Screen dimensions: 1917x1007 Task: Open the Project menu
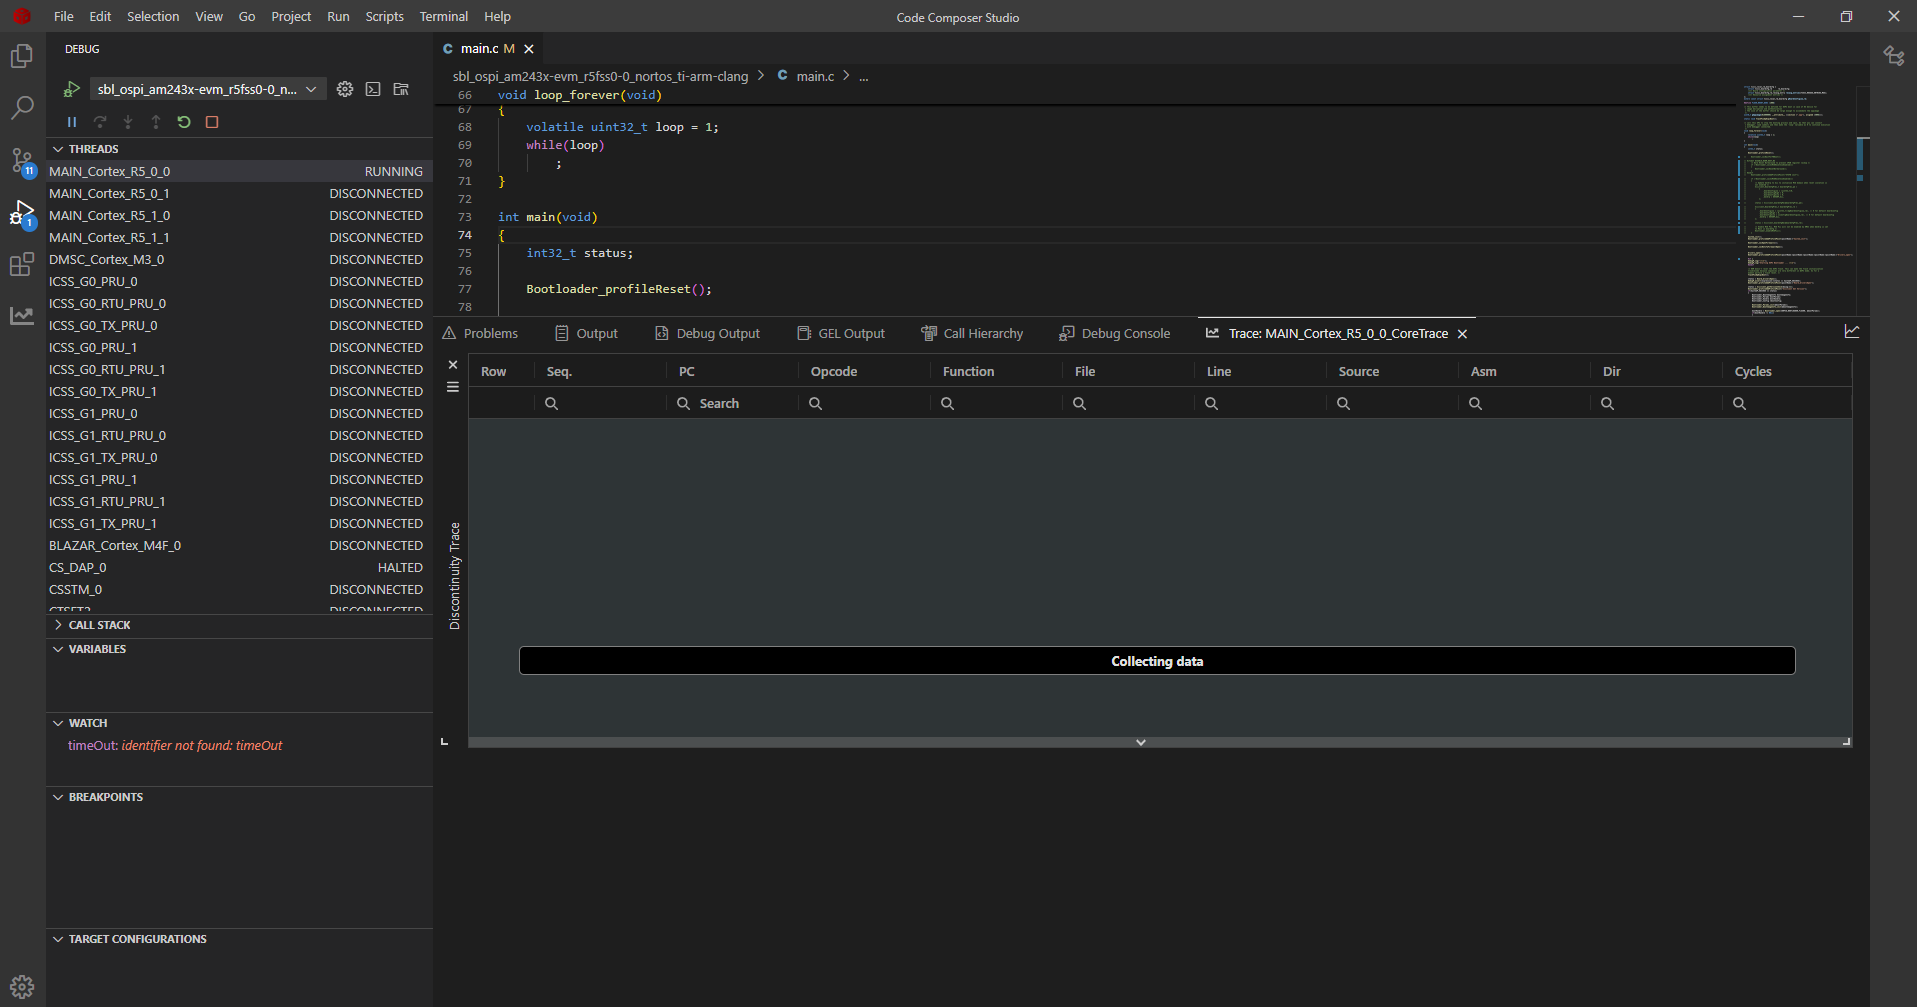tap(291, 16)
